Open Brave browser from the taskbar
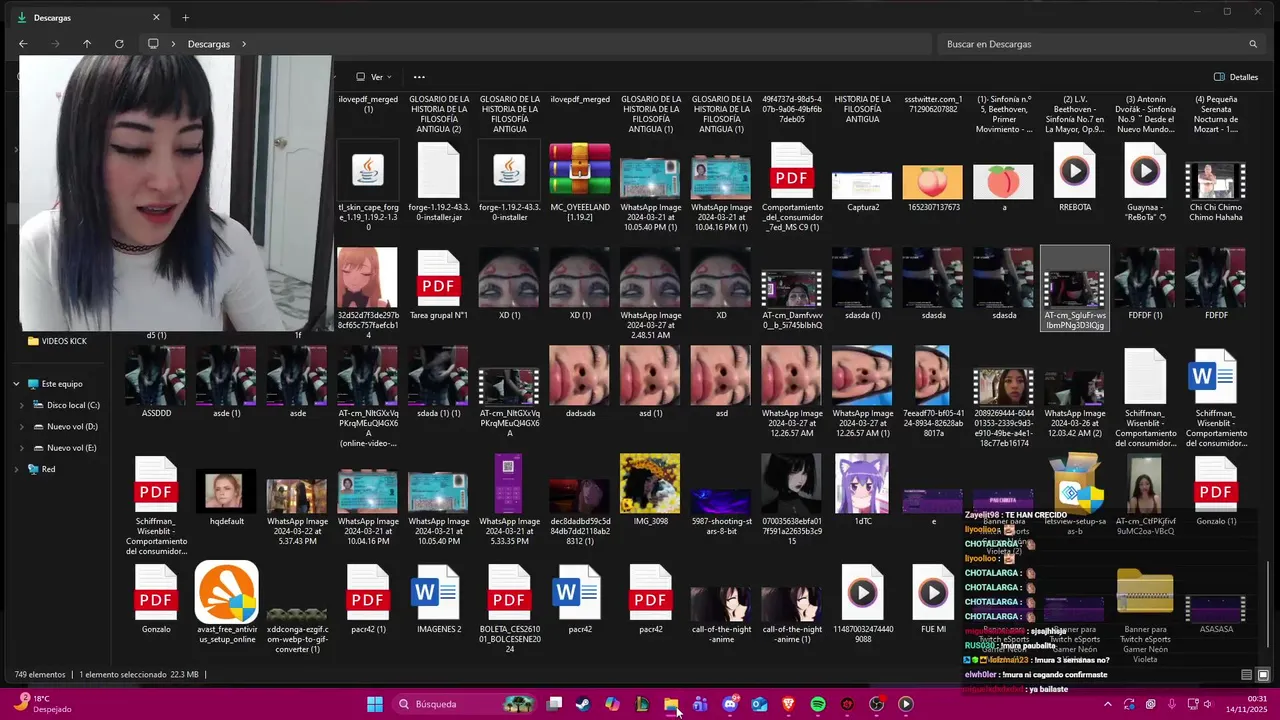The width and height of the screenshot is (1280, 720). point(788,704)
